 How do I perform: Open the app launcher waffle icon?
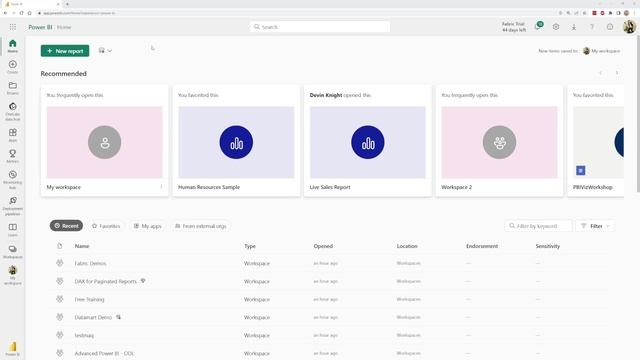pyautogui.click(x=13, y=27)
